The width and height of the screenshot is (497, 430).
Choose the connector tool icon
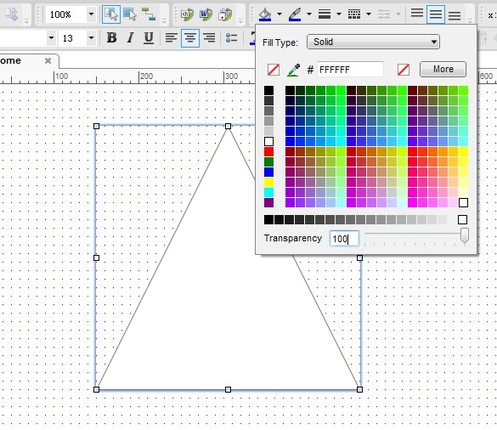click(x=148, y=14)
